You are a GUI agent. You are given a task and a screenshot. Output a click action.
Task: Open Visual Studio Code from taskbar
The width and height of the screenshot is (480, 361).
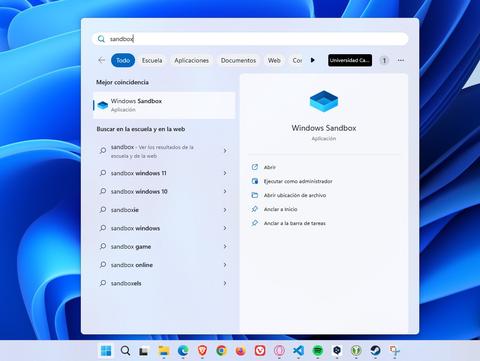click(x=298, y=351)
